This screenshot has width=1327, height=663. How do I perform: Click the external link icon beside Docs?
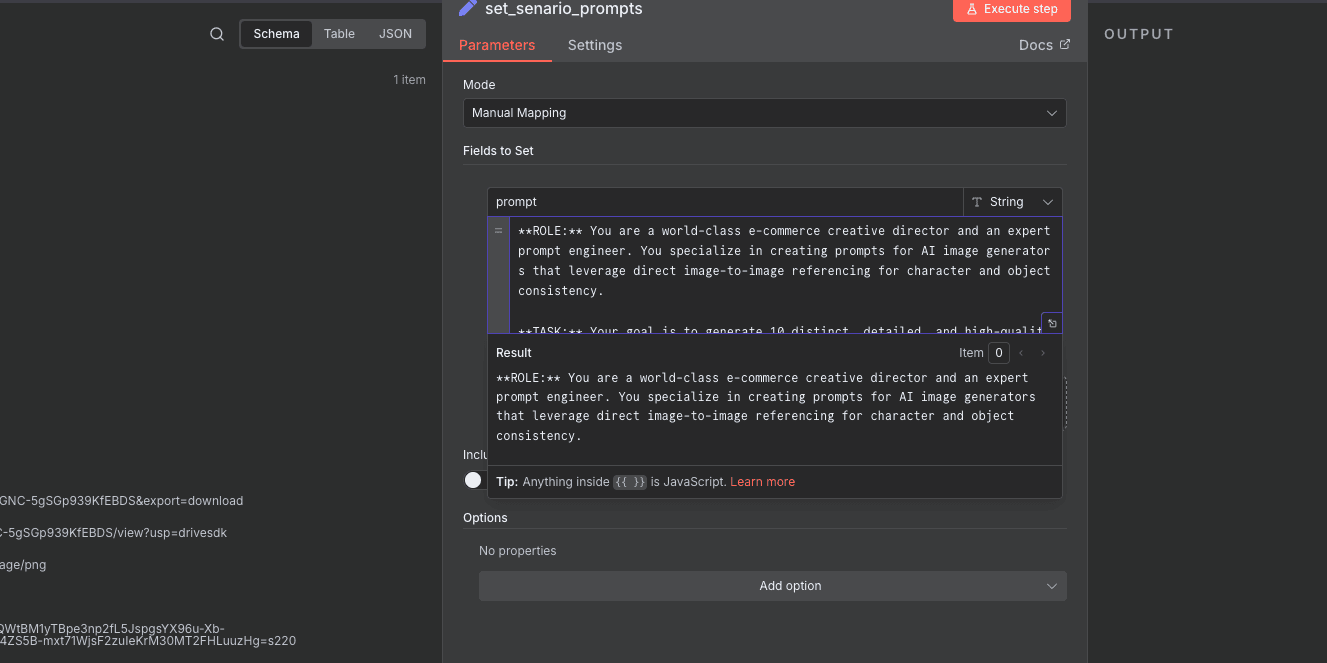click(x=1064, y=45)
